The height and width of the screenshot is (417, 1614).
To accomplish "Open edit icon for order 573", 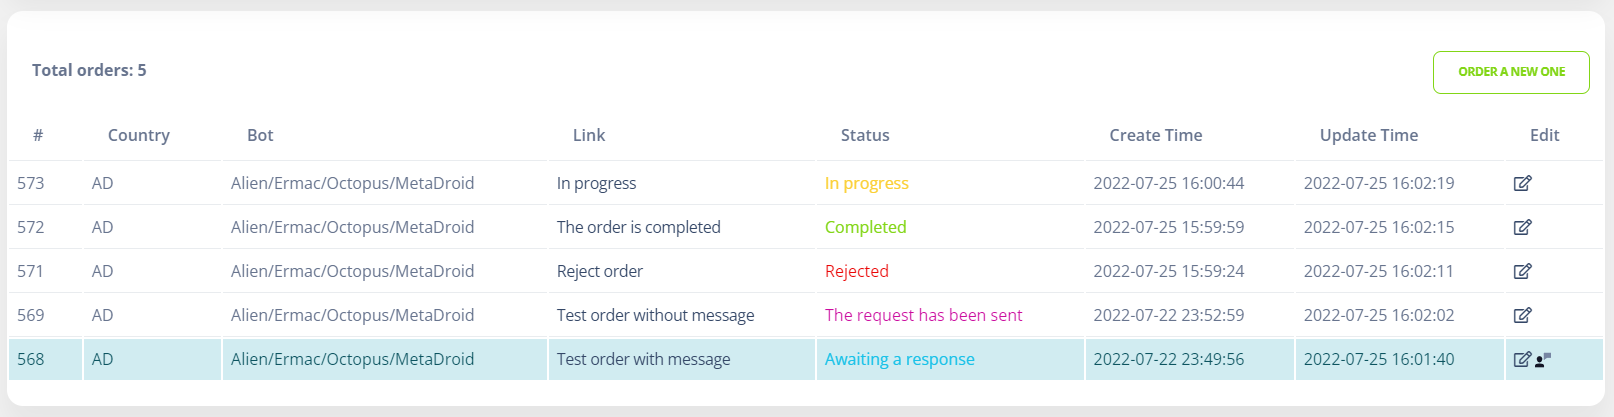I will point(1522,183).
